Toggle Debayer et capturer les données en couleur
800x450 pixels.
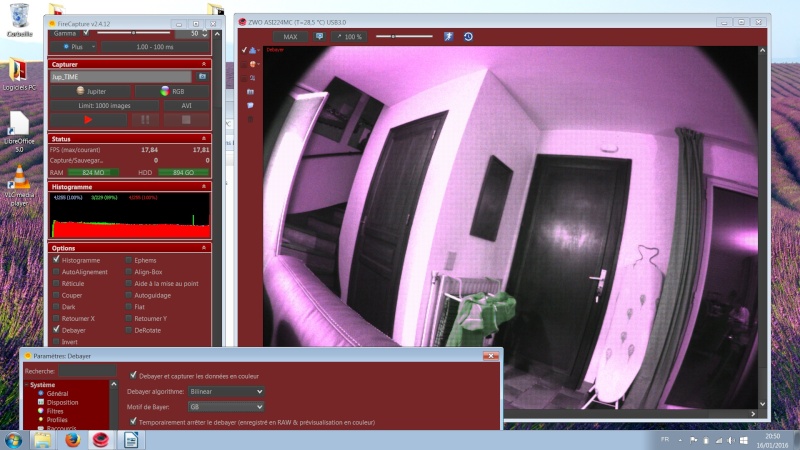point(133,376)
